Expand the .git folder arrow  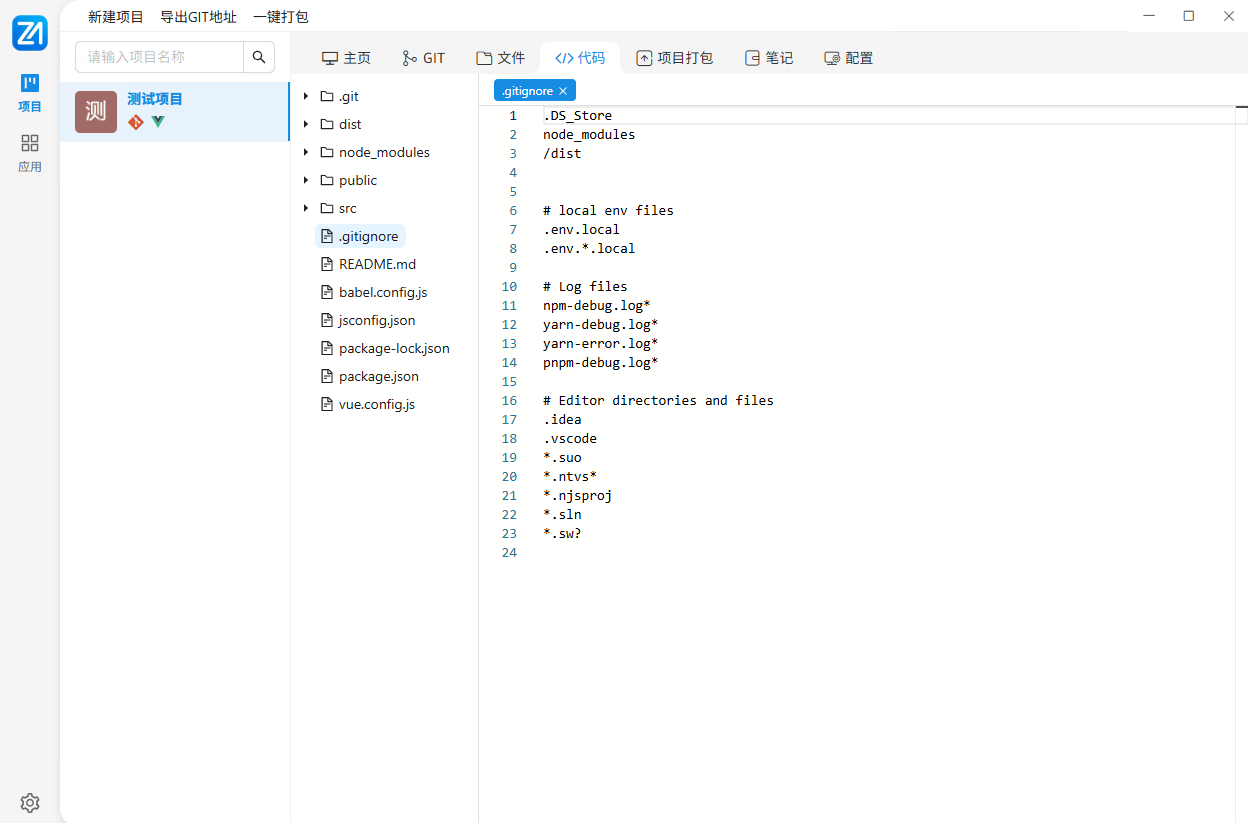point(306,97)
